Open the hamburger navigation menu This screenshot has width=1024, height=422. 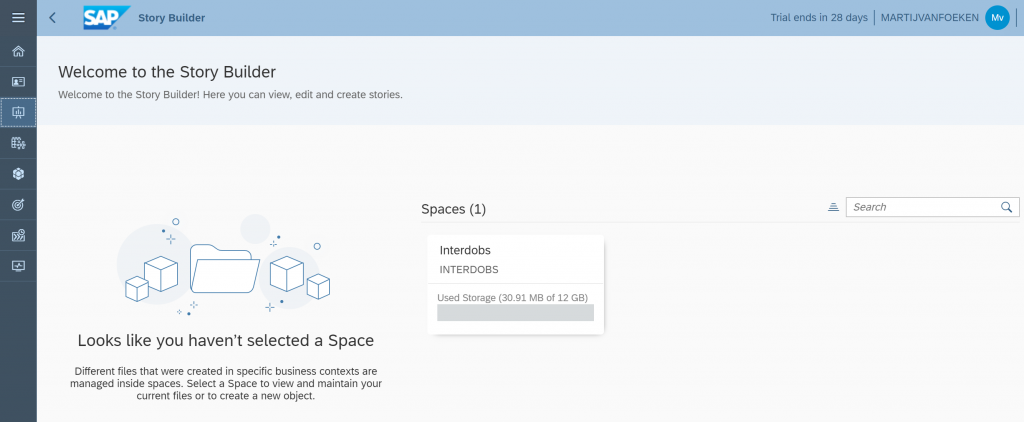coord(18,18)
